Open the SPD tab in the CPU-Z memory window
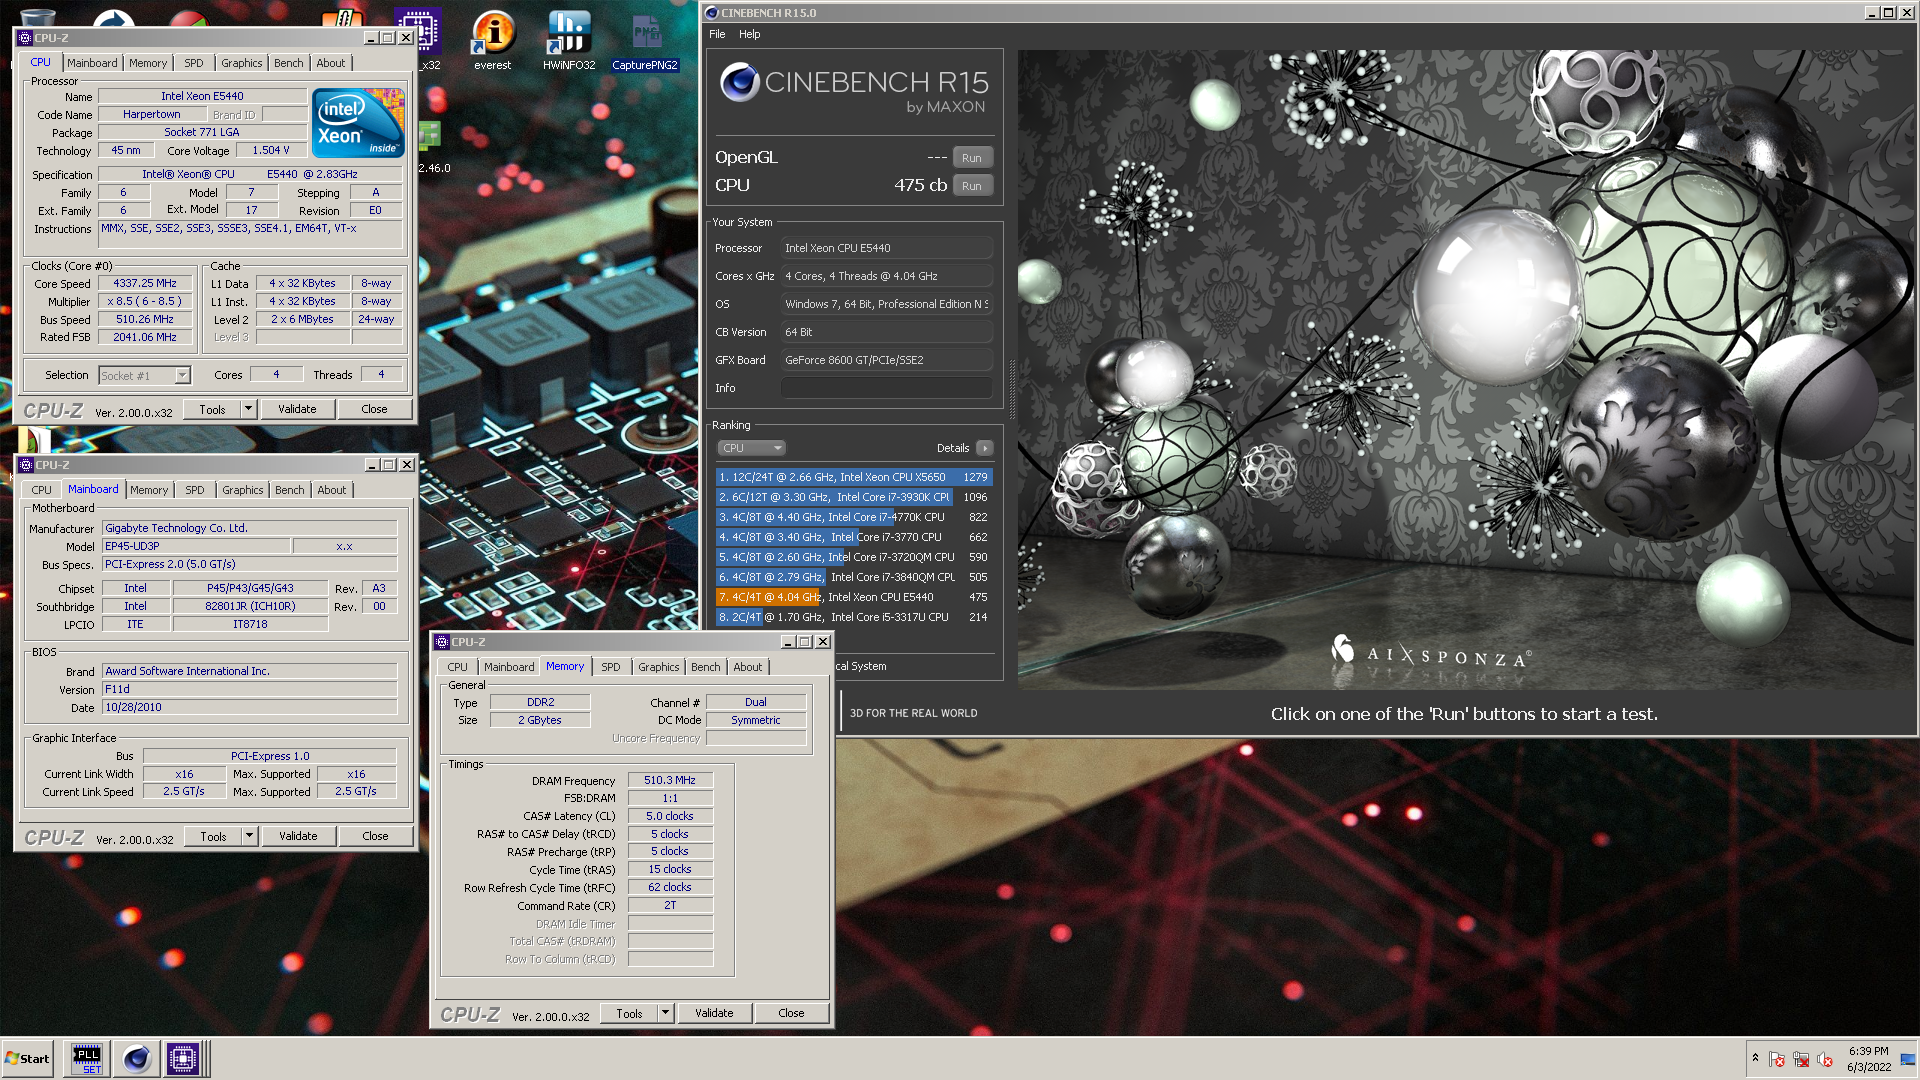Image resolution: width=1920 pixels, height=1080 pixels. click(611, 667)
